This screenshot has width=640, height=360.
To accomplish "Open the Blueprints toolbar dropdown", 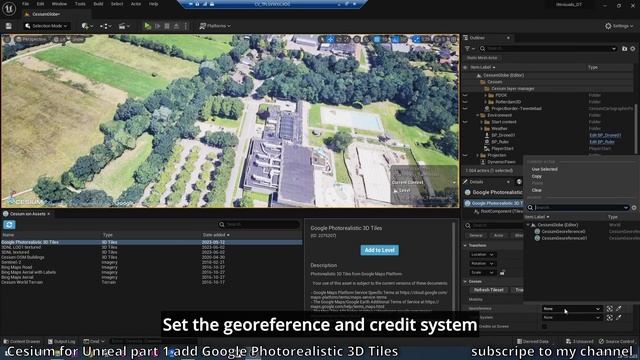I will 106,26.
